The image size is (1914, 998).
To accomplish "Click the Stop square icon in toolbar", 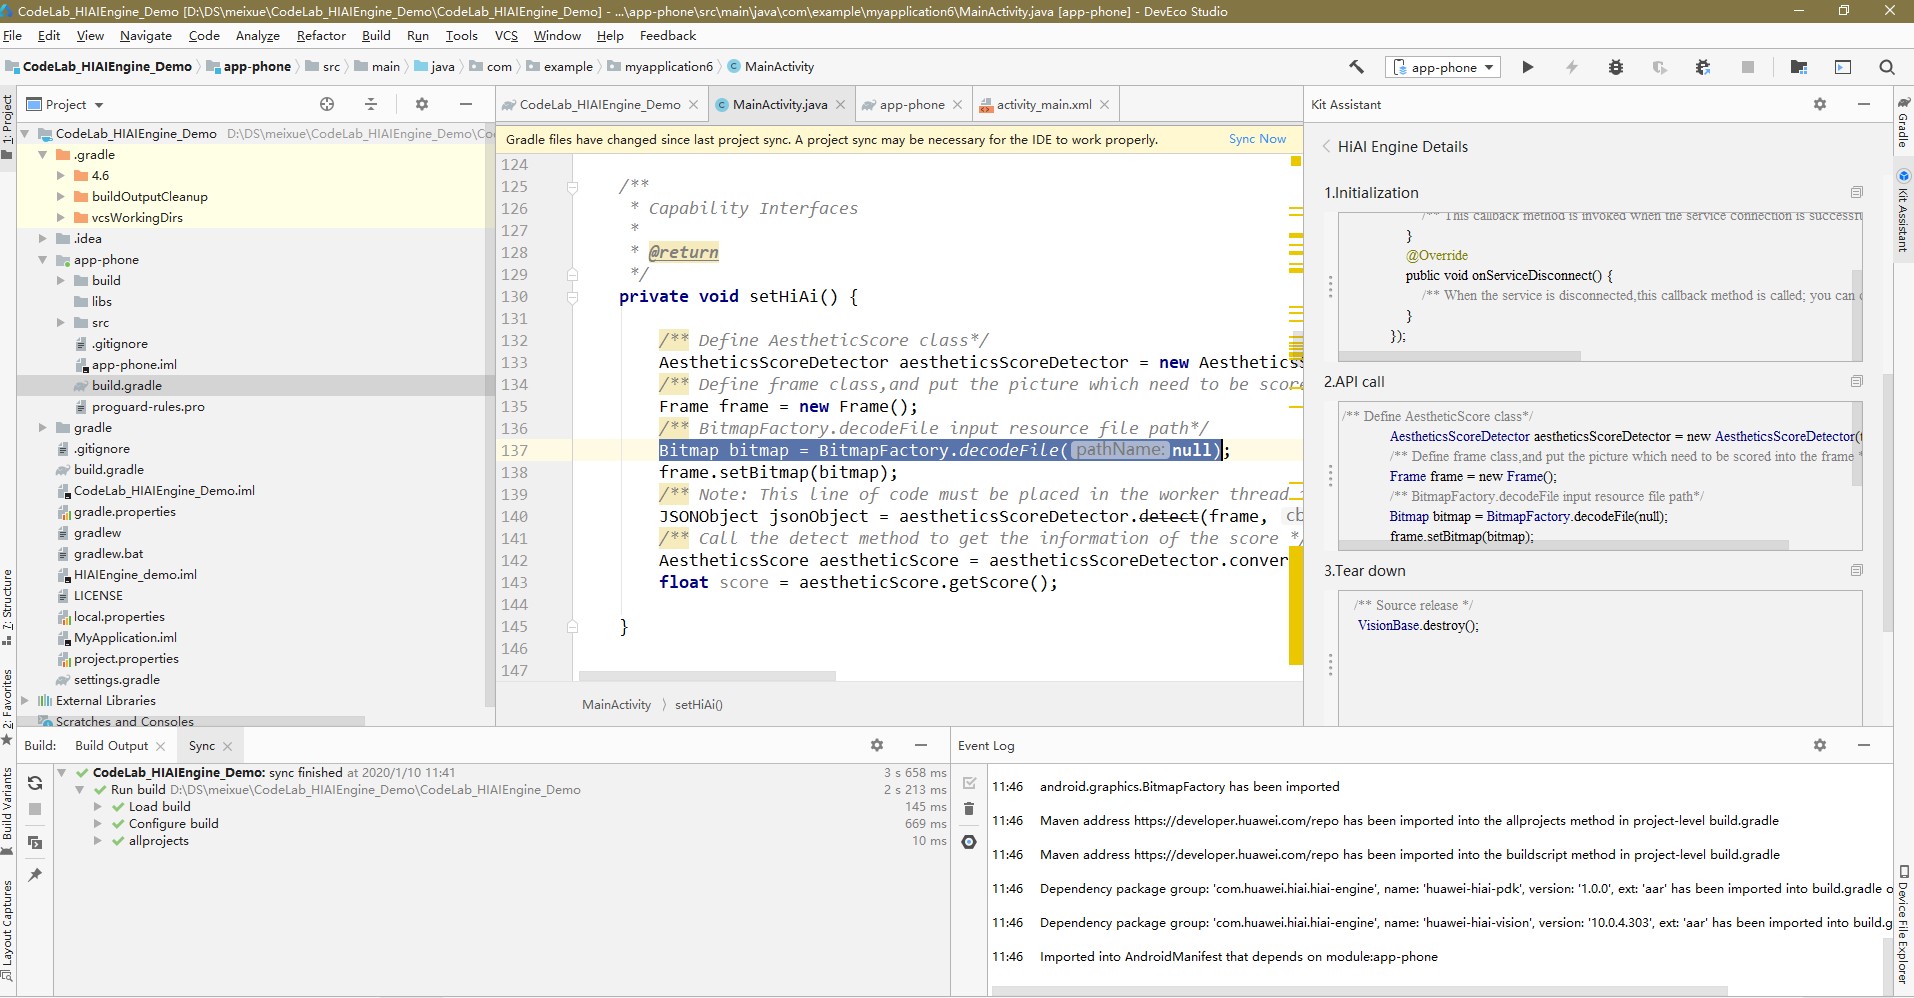I will [1748, 67].
